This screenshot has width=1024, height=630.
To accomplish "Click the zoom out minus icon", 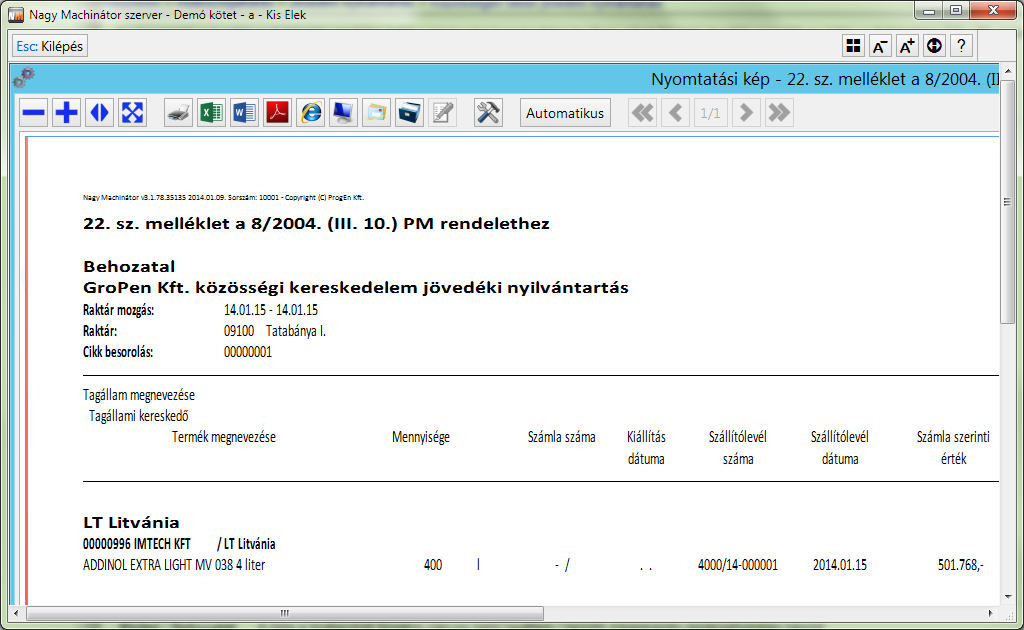I will (x=34, y=113).
